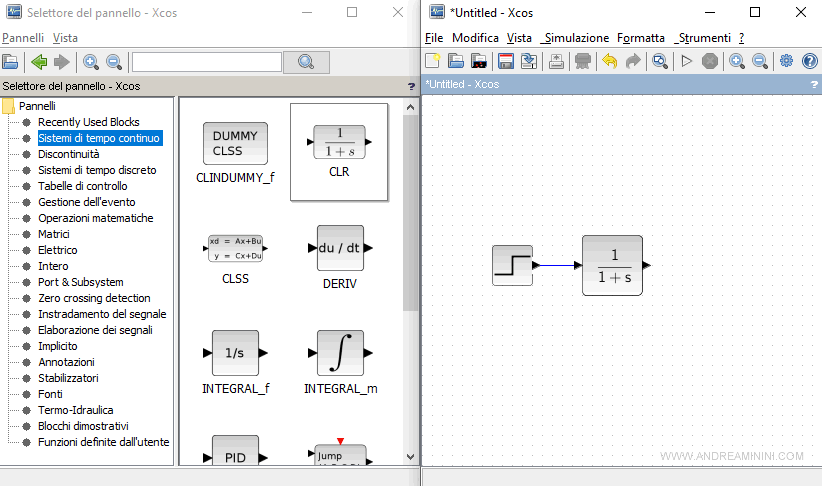Create a new Xcos diagram
Viewport: 822px width, 486px height.
432,61
